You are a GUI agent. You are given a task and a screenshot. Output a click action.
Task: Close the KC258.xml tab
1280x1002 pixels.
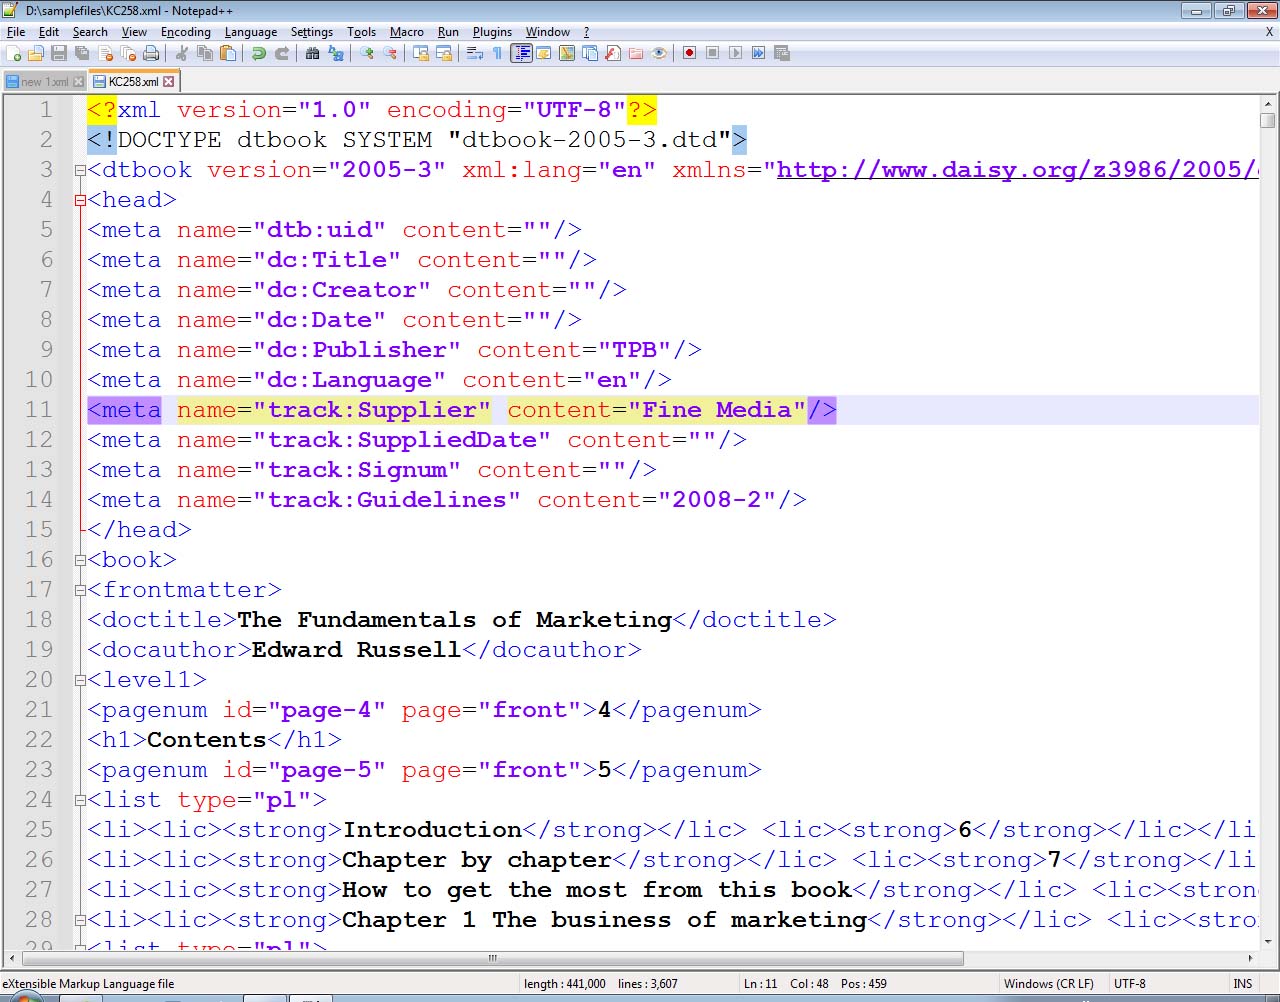[x=168, y=82]
